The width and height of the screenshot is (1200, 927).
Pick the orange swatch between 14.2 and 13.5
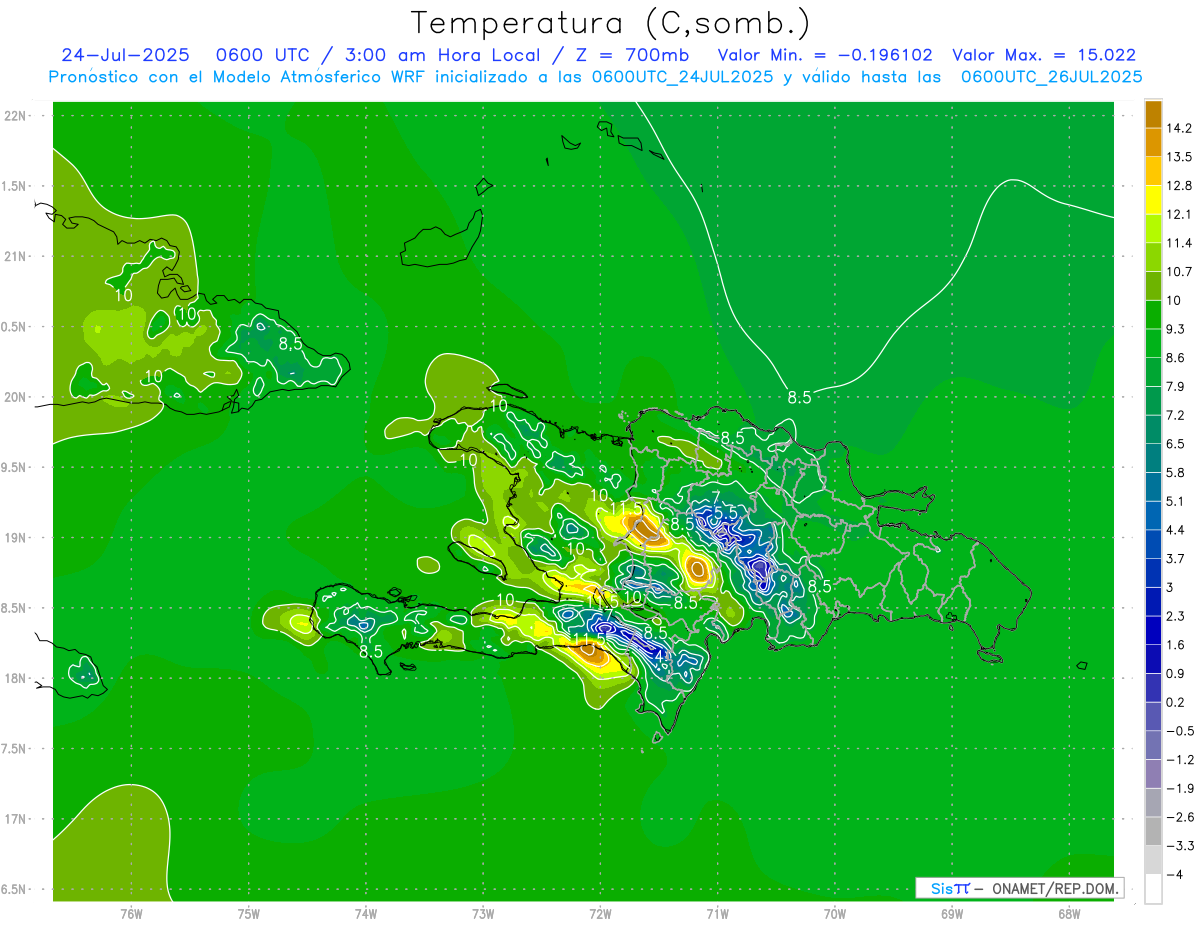pyautogui.click(x=1153, y=143)
